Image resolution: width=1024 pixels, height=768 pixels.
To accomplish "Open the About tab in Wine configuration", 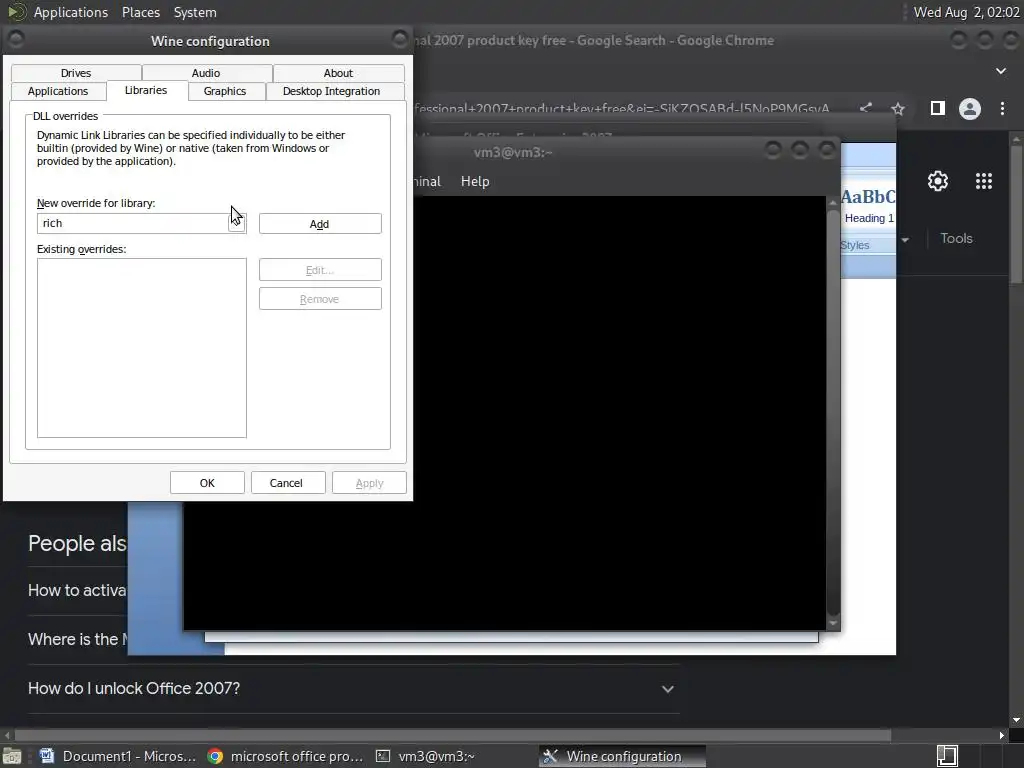I will (338, 73).
